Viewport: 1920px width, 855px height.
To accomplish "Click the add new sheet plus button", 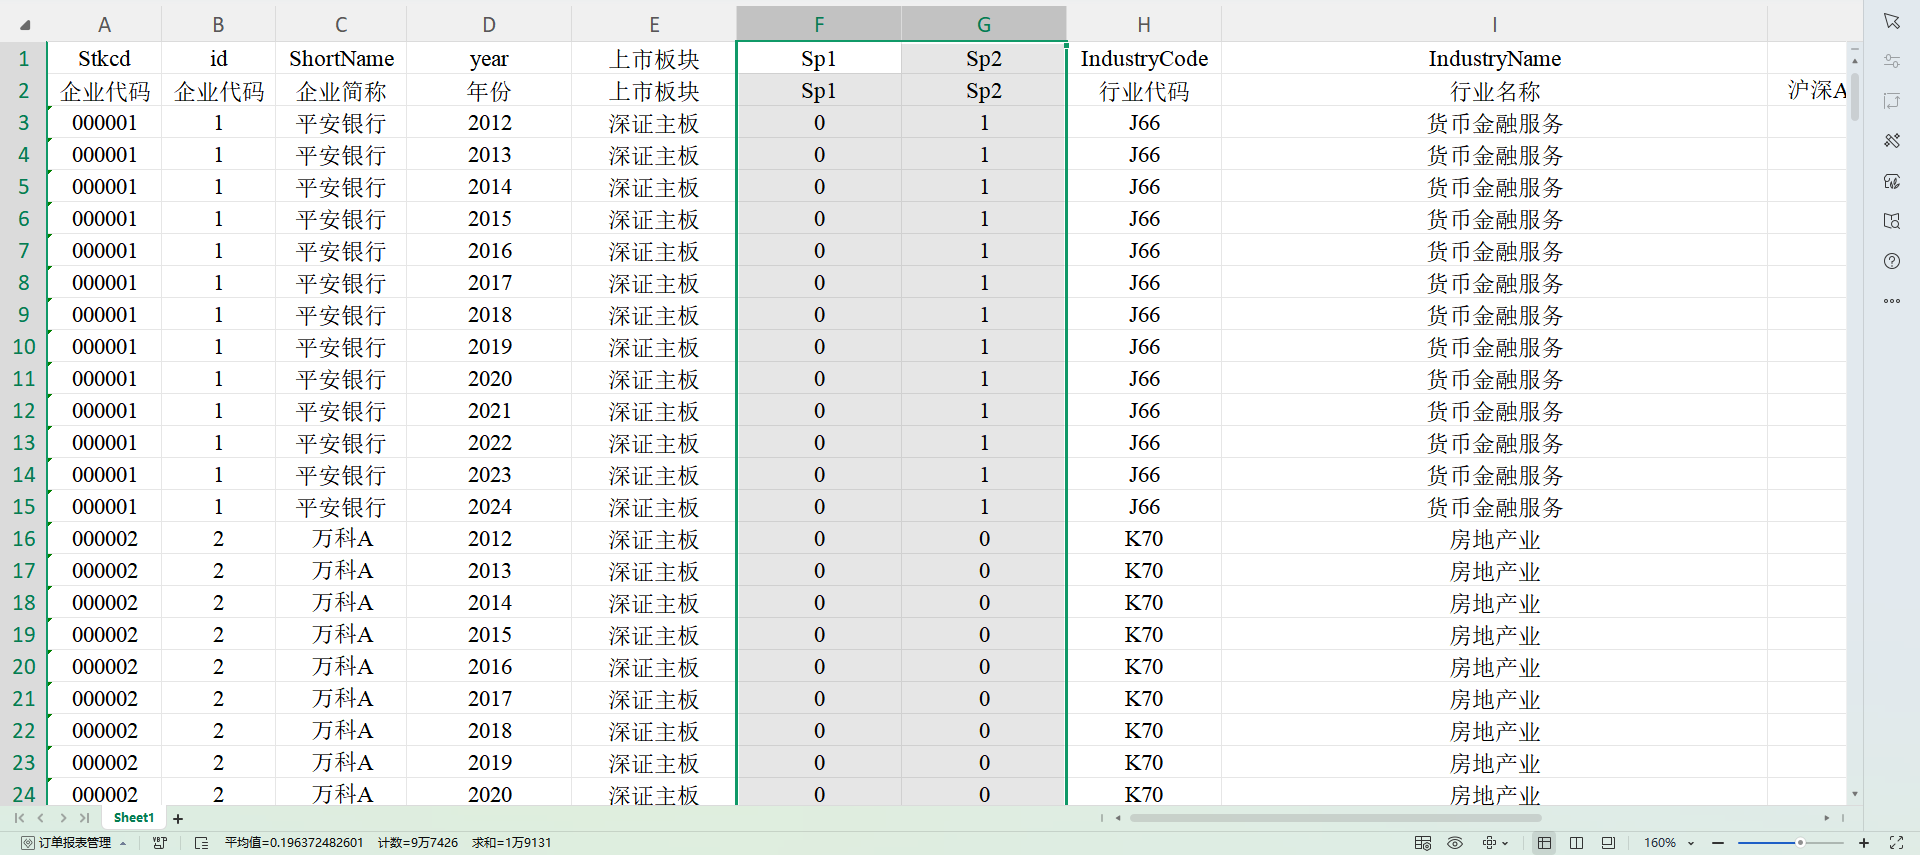I will 178,819.
